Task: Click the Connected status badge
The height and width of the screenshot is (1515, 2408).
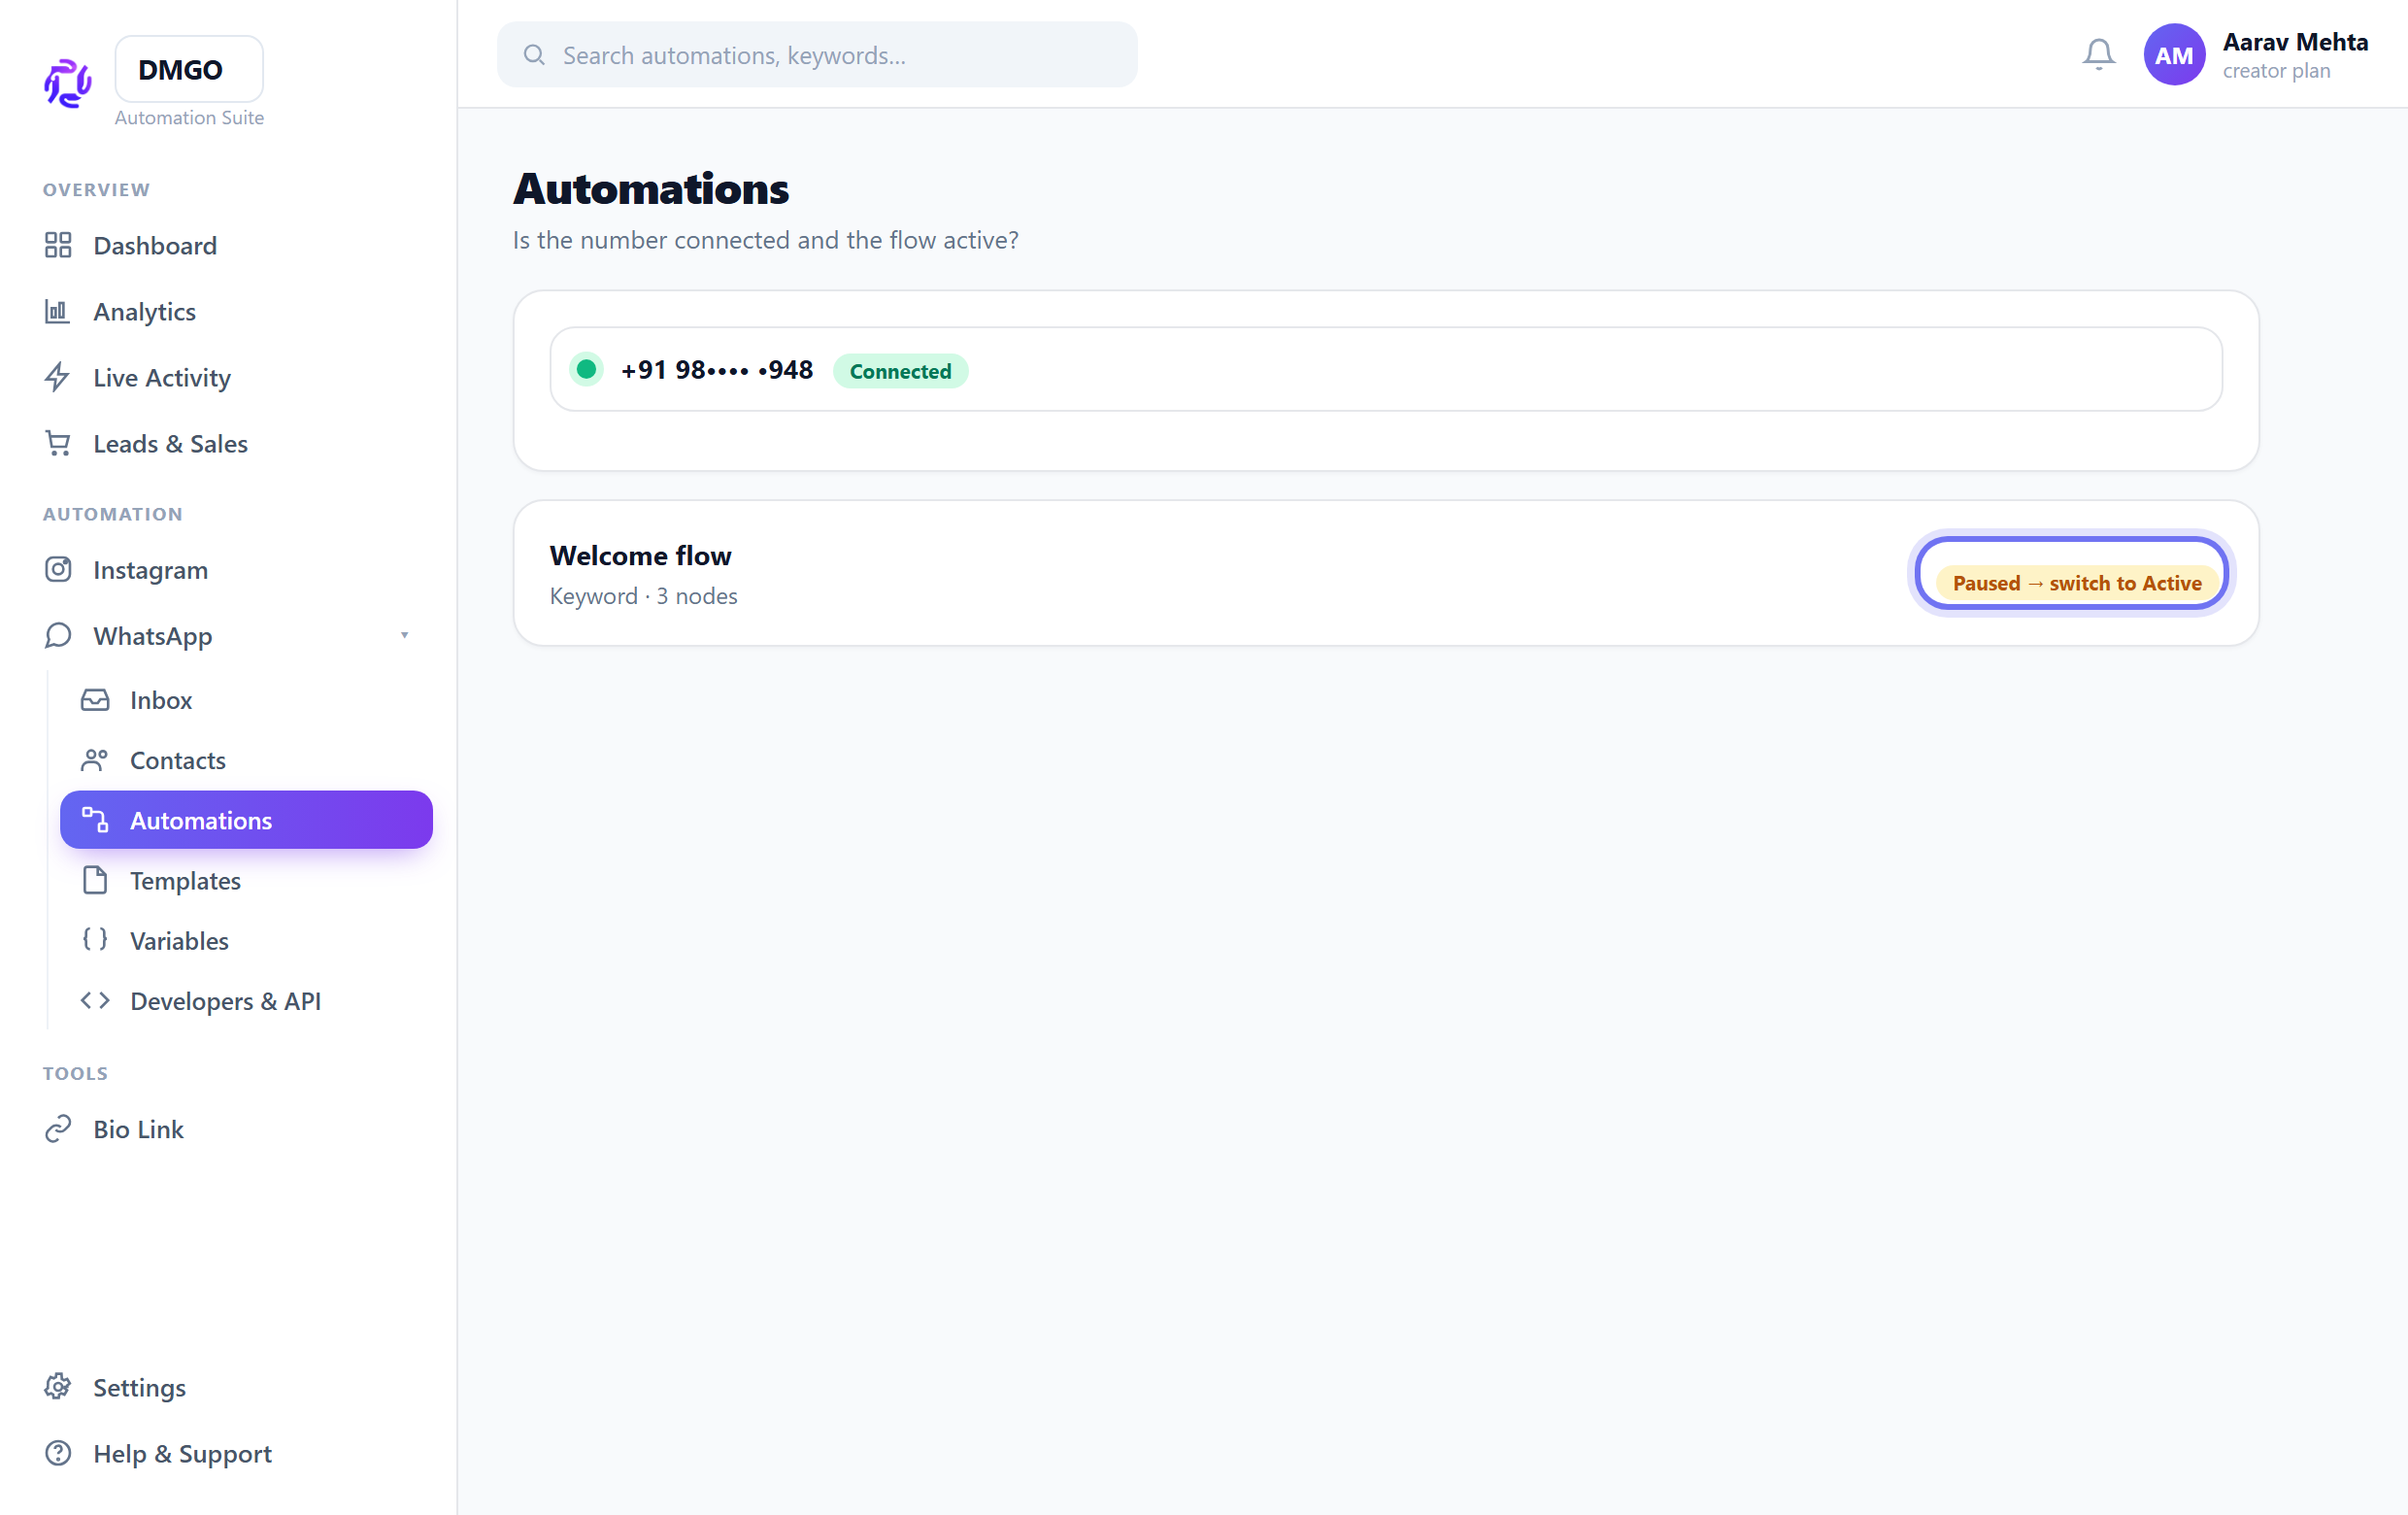Action: point(900,371)
